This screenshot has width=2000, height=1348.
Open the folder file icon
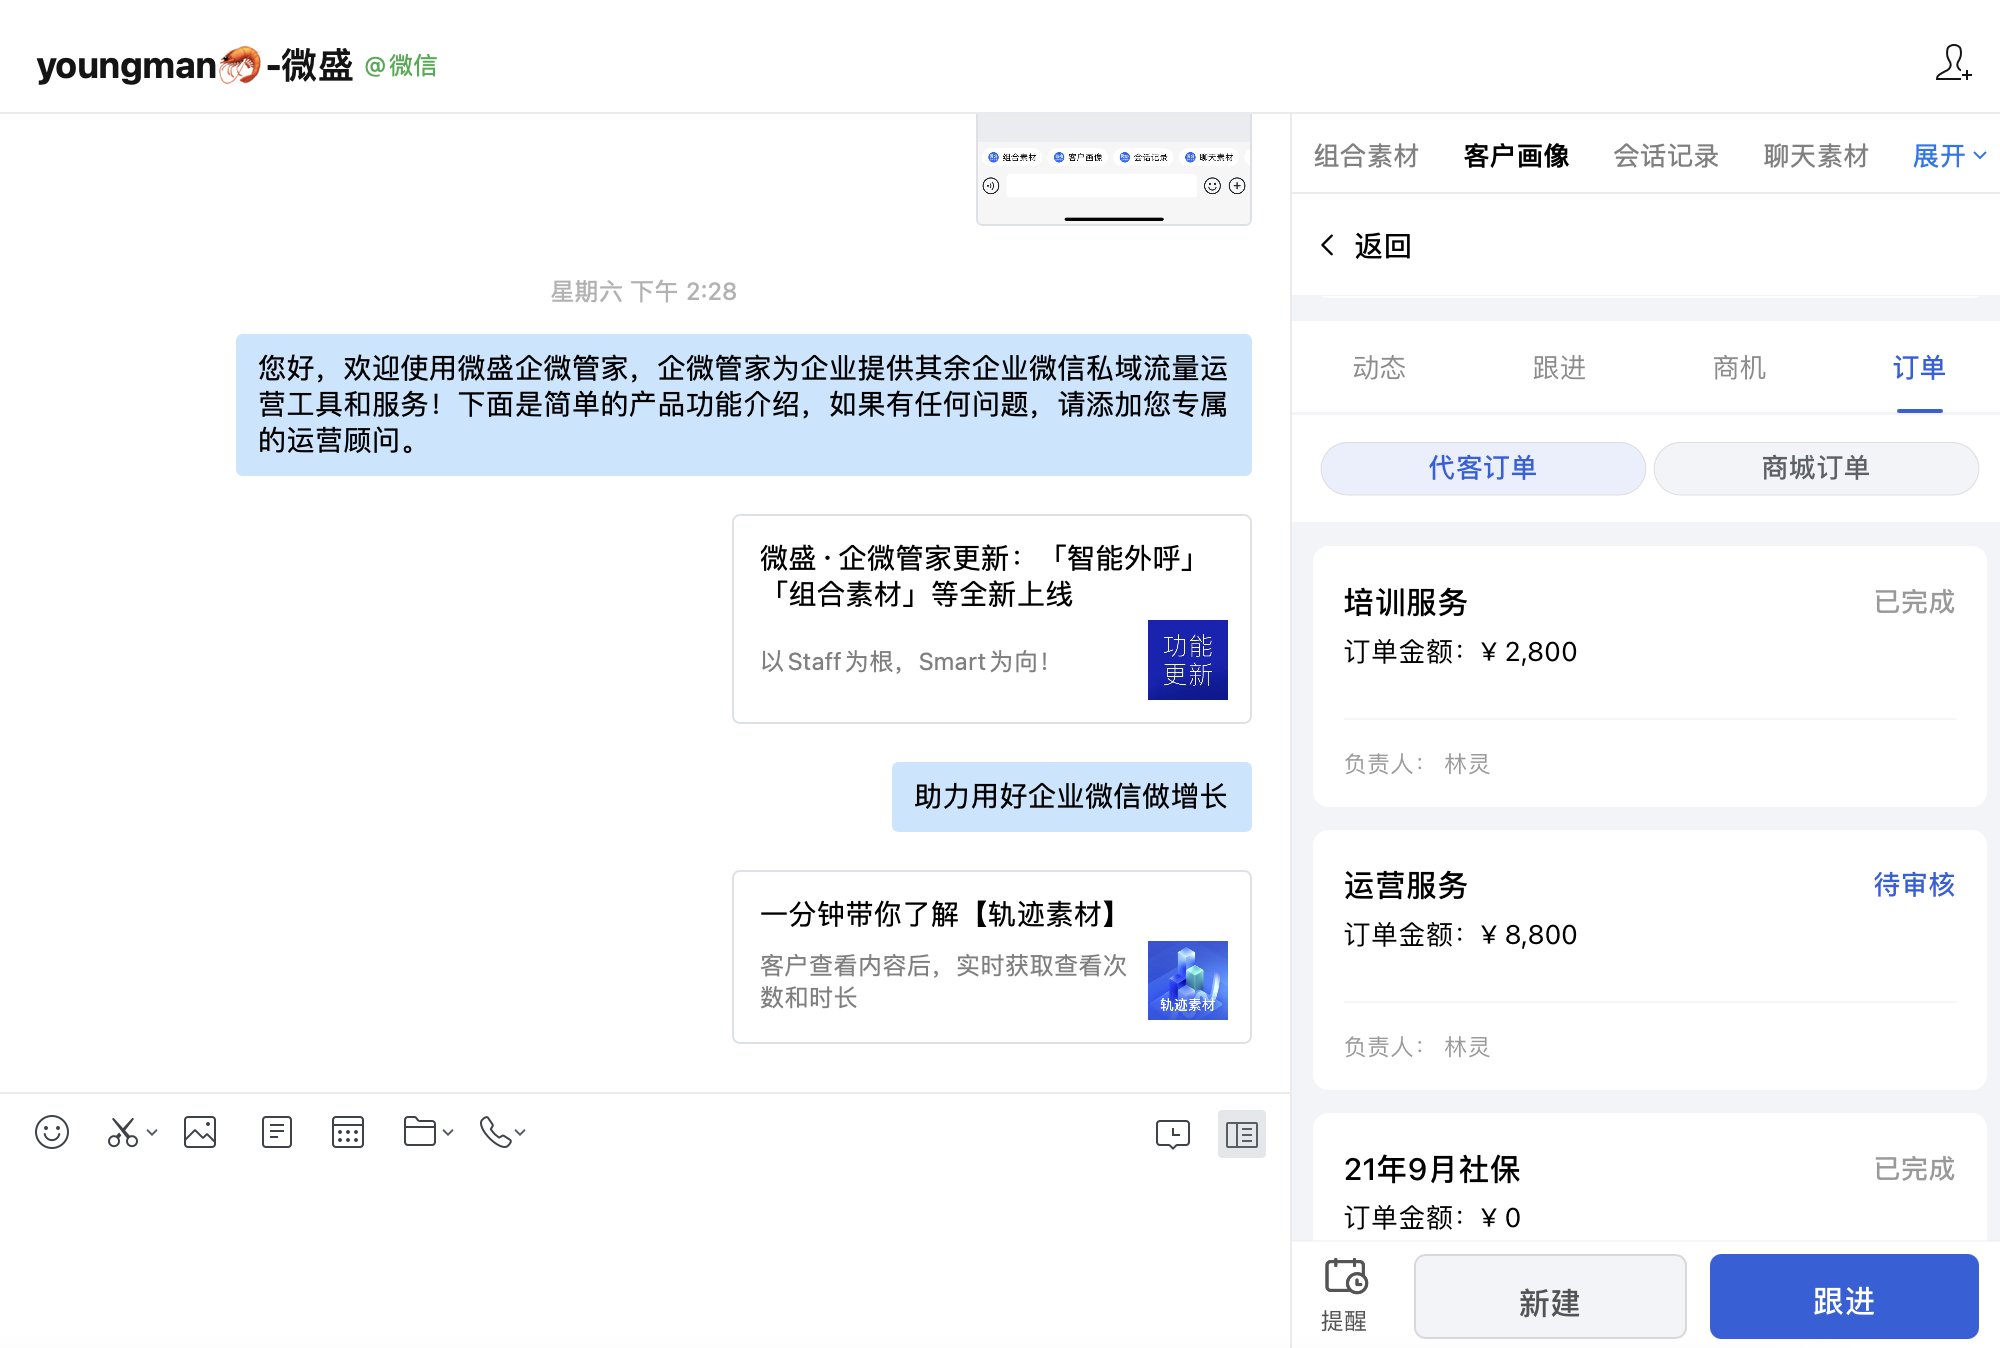(420, 1133)
